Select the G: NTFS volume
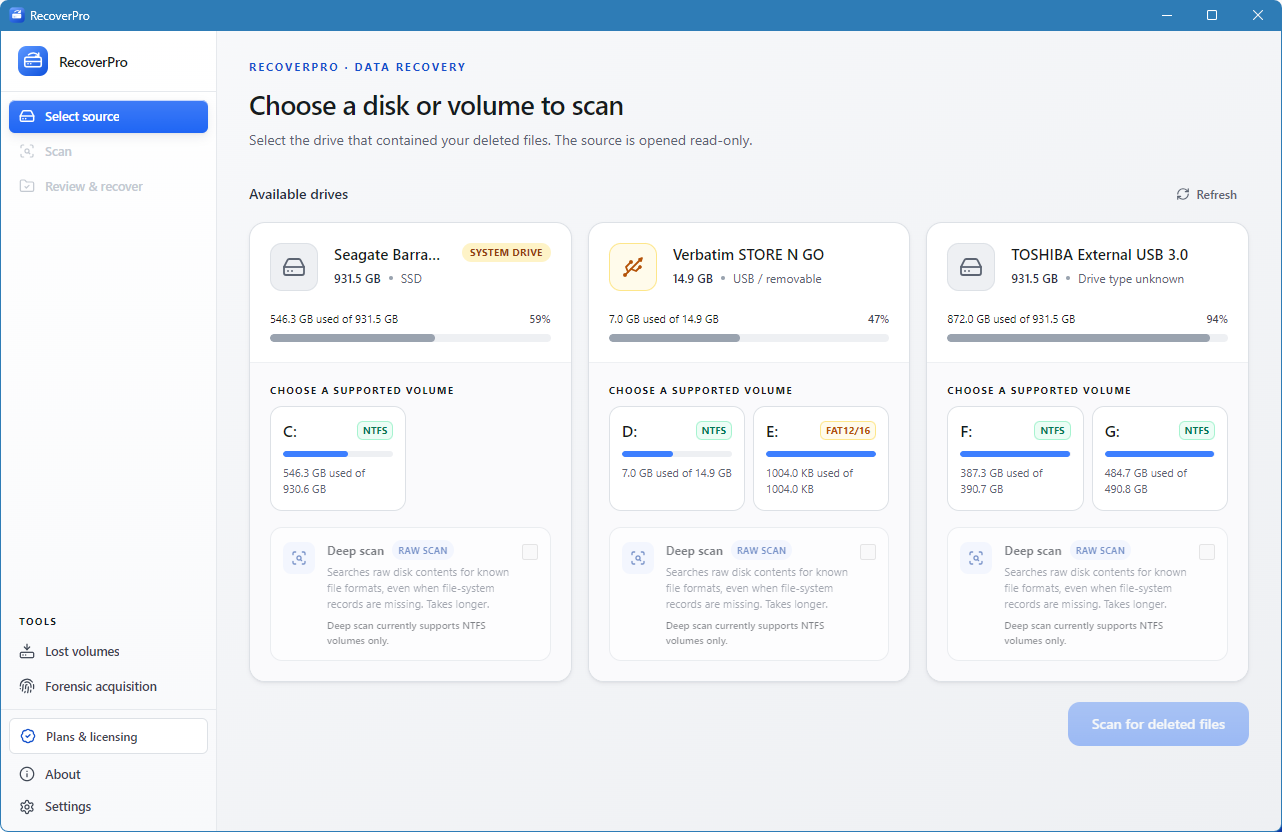The width and height of the screenshot is (1282, 832). coord(1160,459)
